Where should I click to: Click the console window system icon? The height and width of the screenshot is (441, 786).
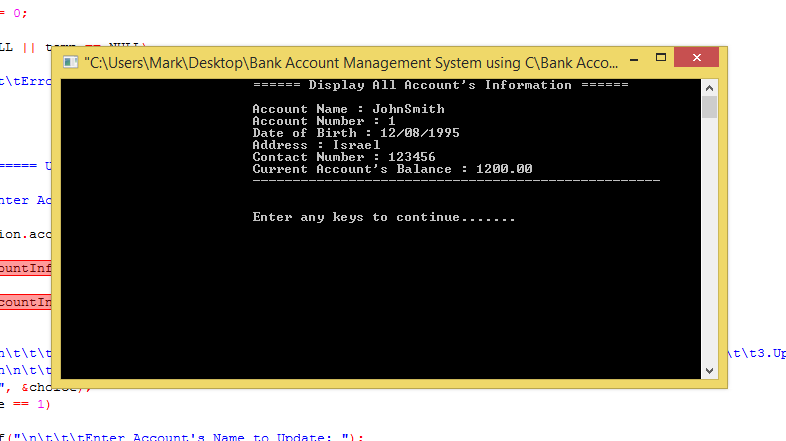70,62
